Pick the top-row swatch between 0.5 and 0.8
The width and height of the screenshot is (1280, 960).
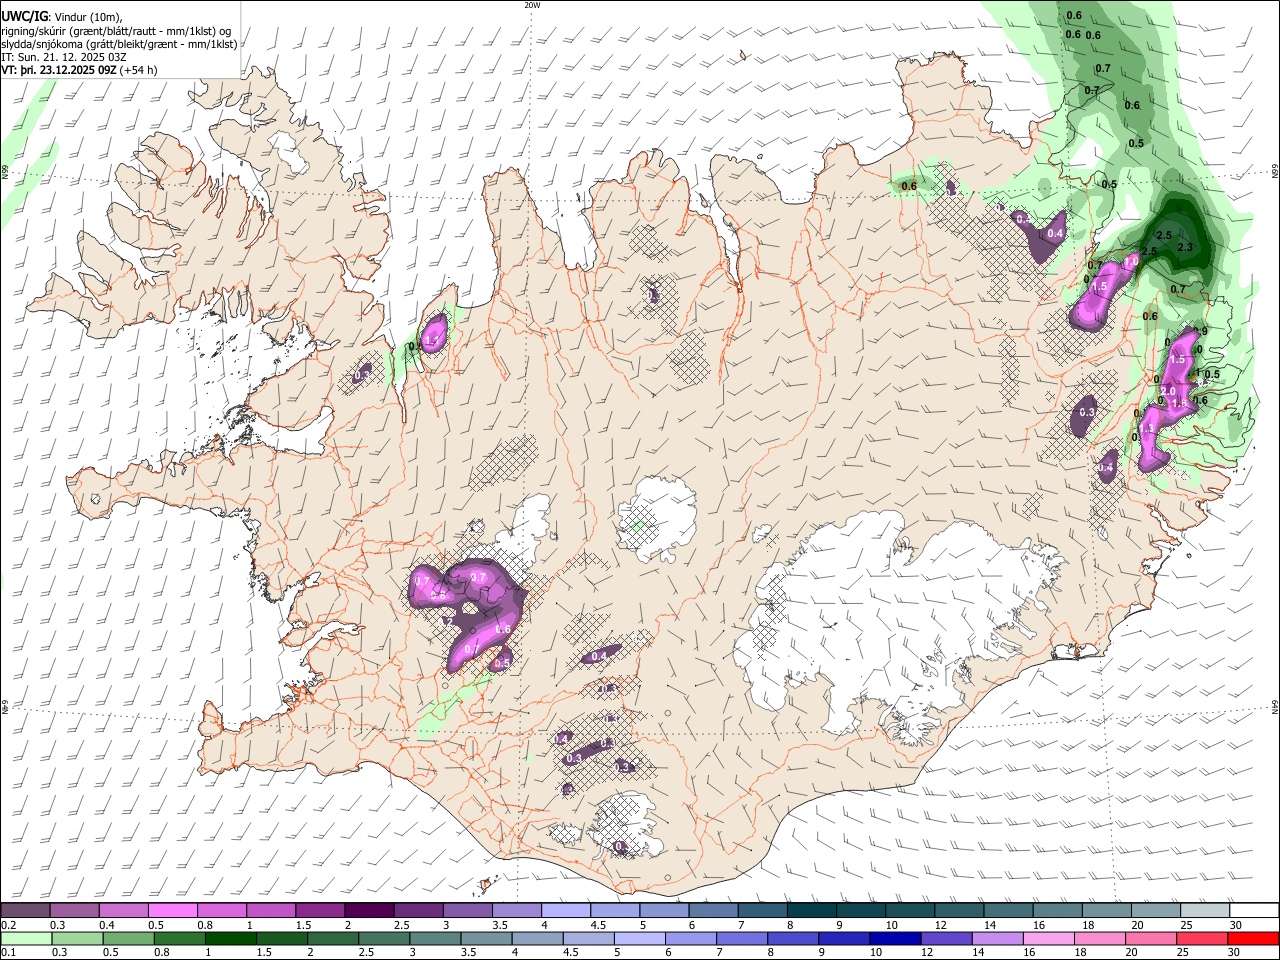[x=172, y=910]
